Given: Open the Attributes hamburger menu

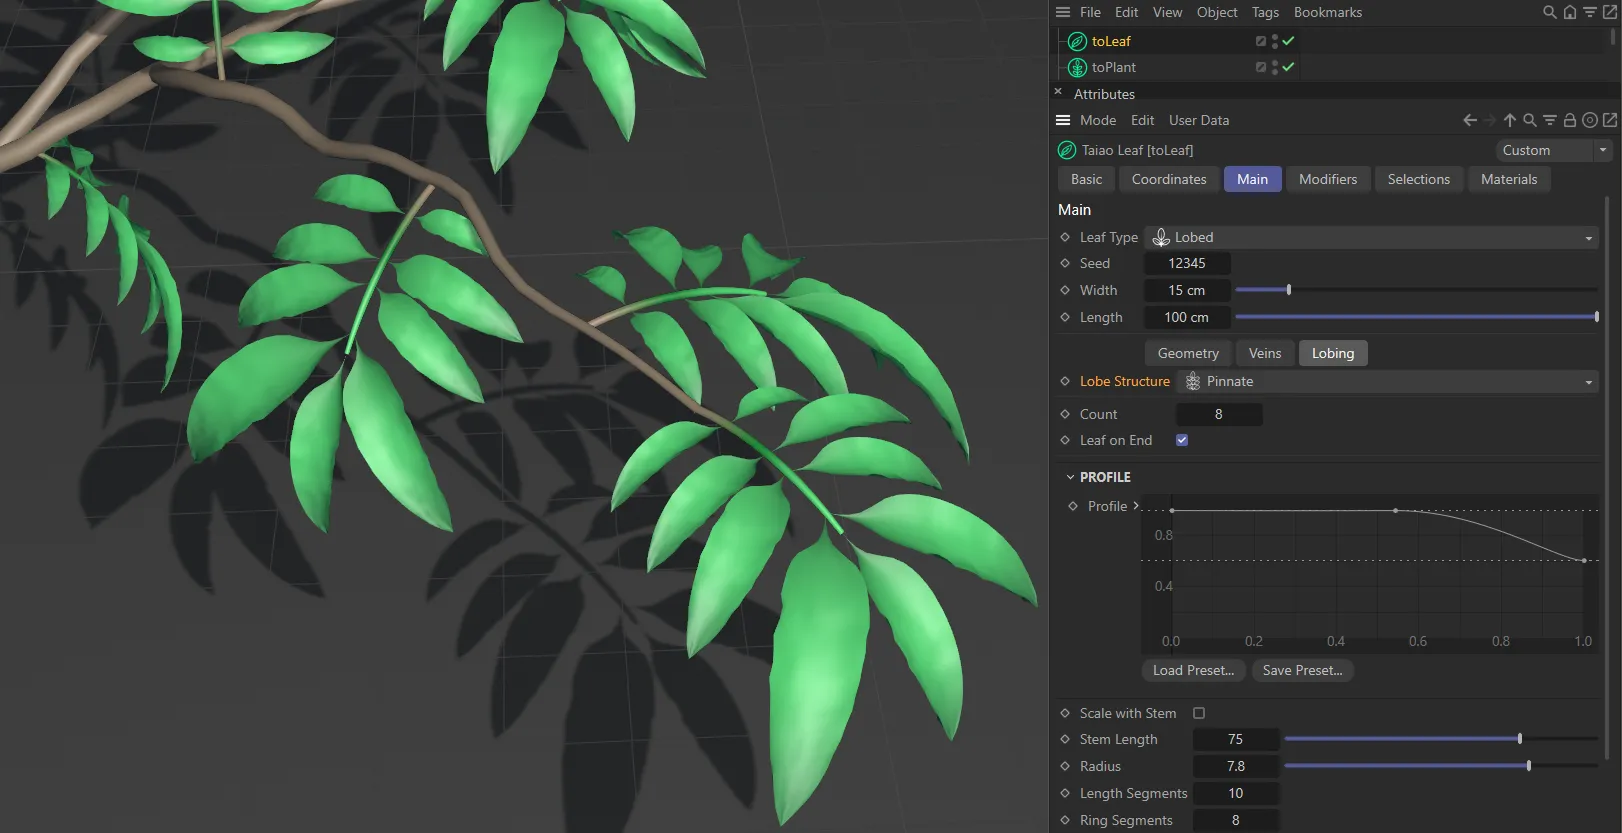Looking at the screenshot, I should (1063, 120).
